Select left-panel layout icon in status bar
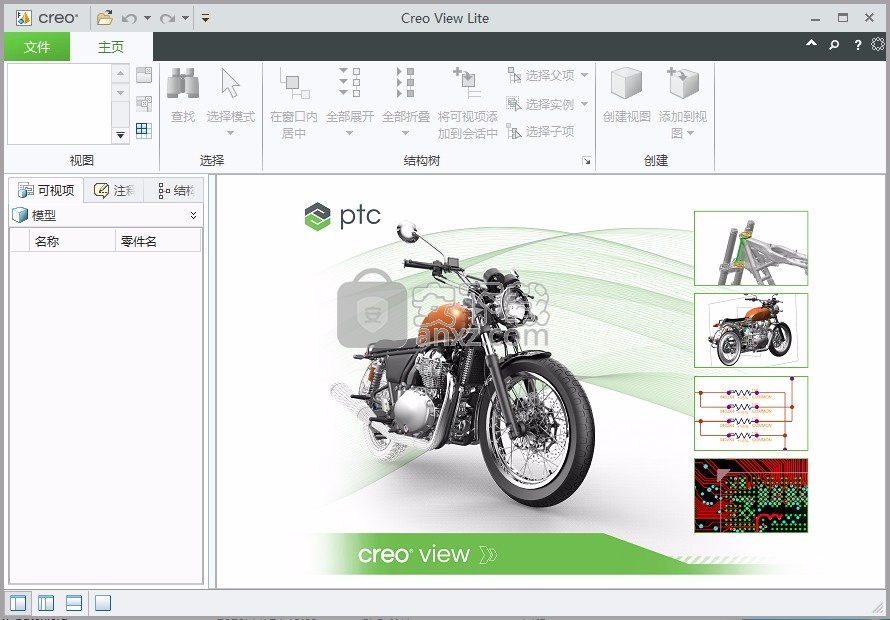Viewport: 890px width, 620px height. click(x=18, y=603)
